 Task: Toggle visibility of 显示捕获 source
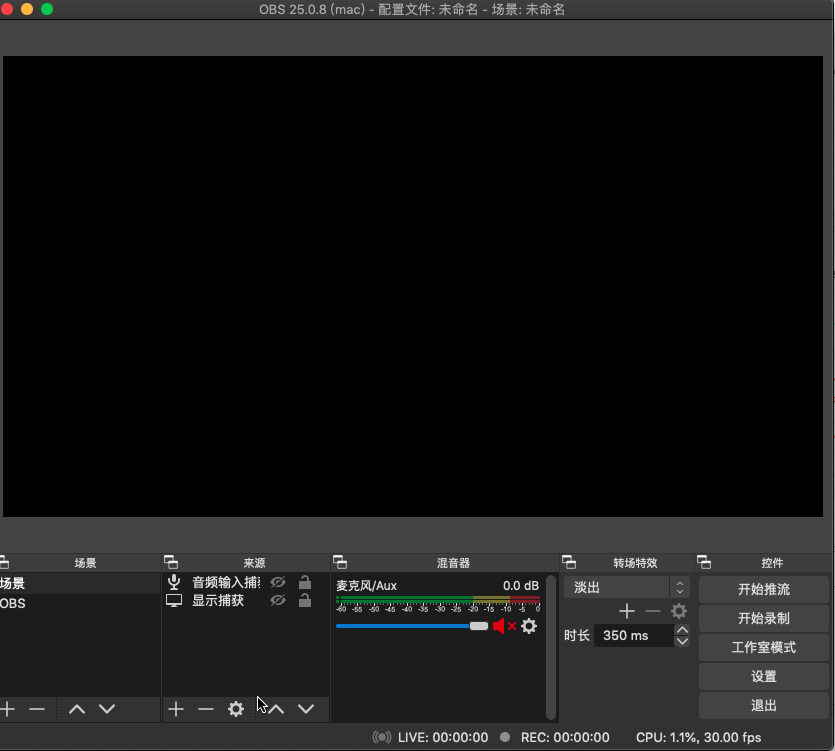(279, 601)
